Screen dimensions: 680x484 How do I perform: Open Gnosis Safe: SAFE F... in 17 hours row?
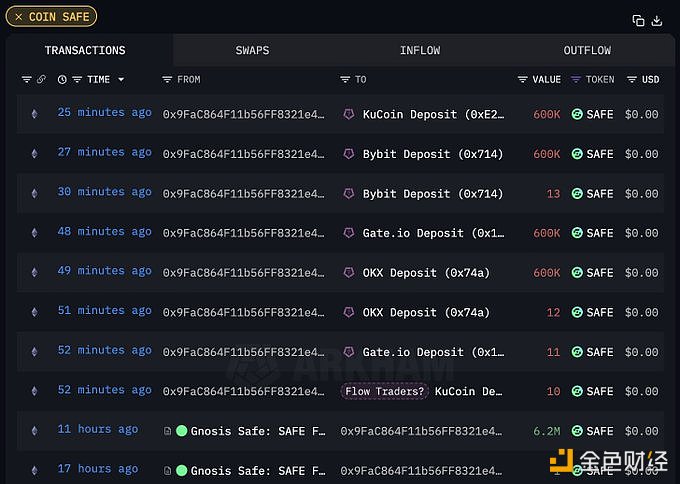(x=258, y=471)
